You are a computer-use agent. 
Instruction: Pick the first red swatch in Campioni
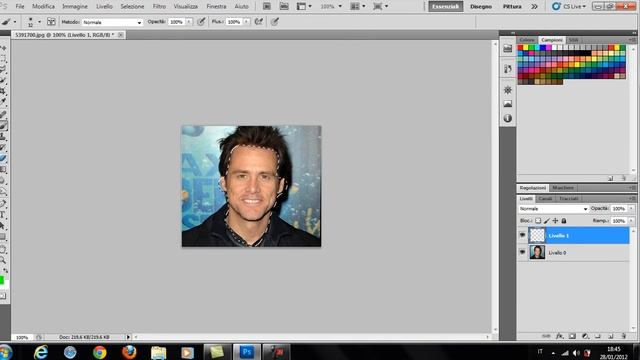pos(520,48)
